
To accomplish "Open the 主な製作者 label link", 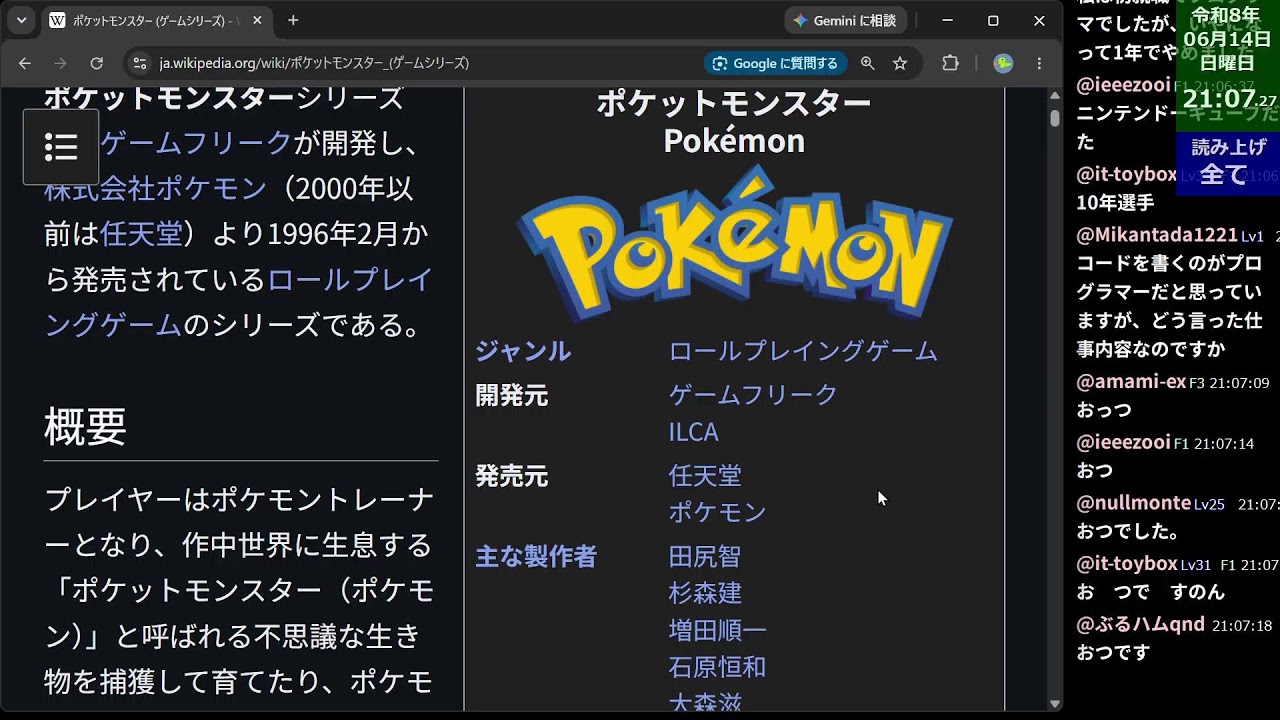I will click(536, 557).
